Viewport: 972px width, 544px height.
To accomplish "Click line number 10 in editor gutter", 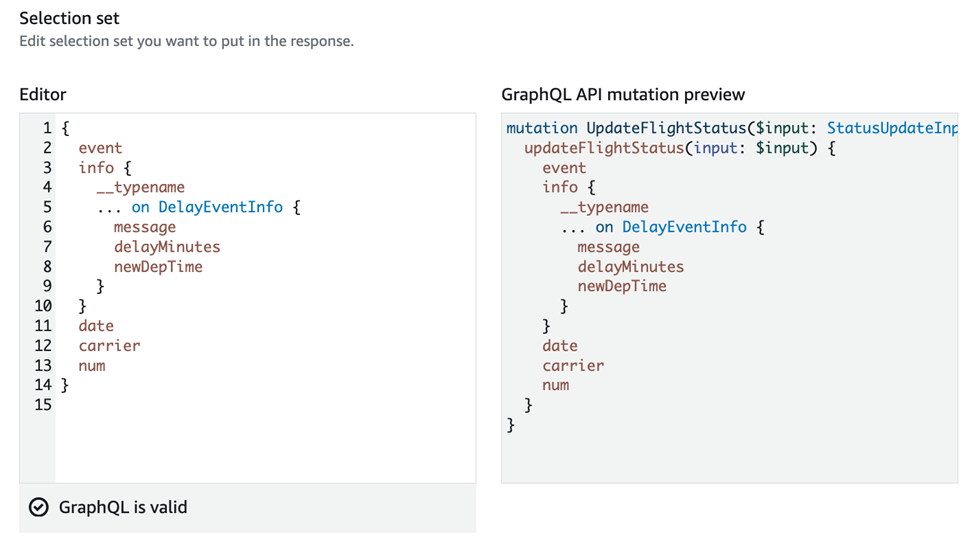I will coord(42,306).
